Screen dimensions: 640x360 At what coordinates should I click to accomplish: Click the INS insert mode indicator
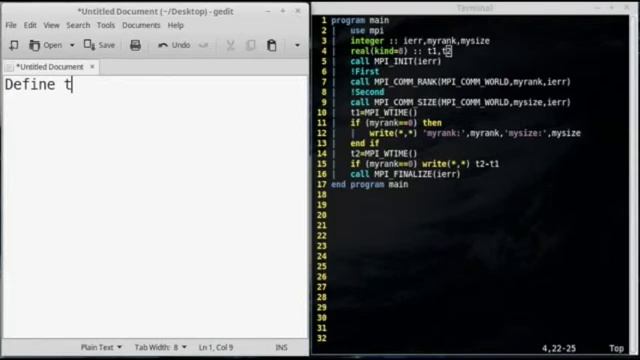[x=281, y=347]
